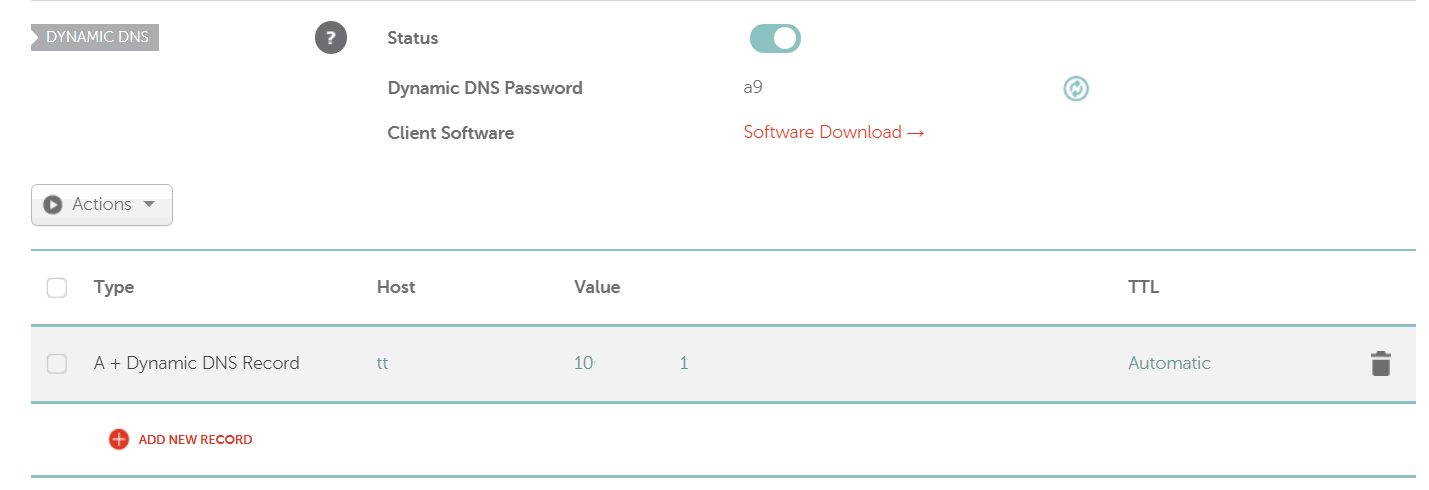Click the Host column header
1429x490 pixels.
click(x=396, y=287)
